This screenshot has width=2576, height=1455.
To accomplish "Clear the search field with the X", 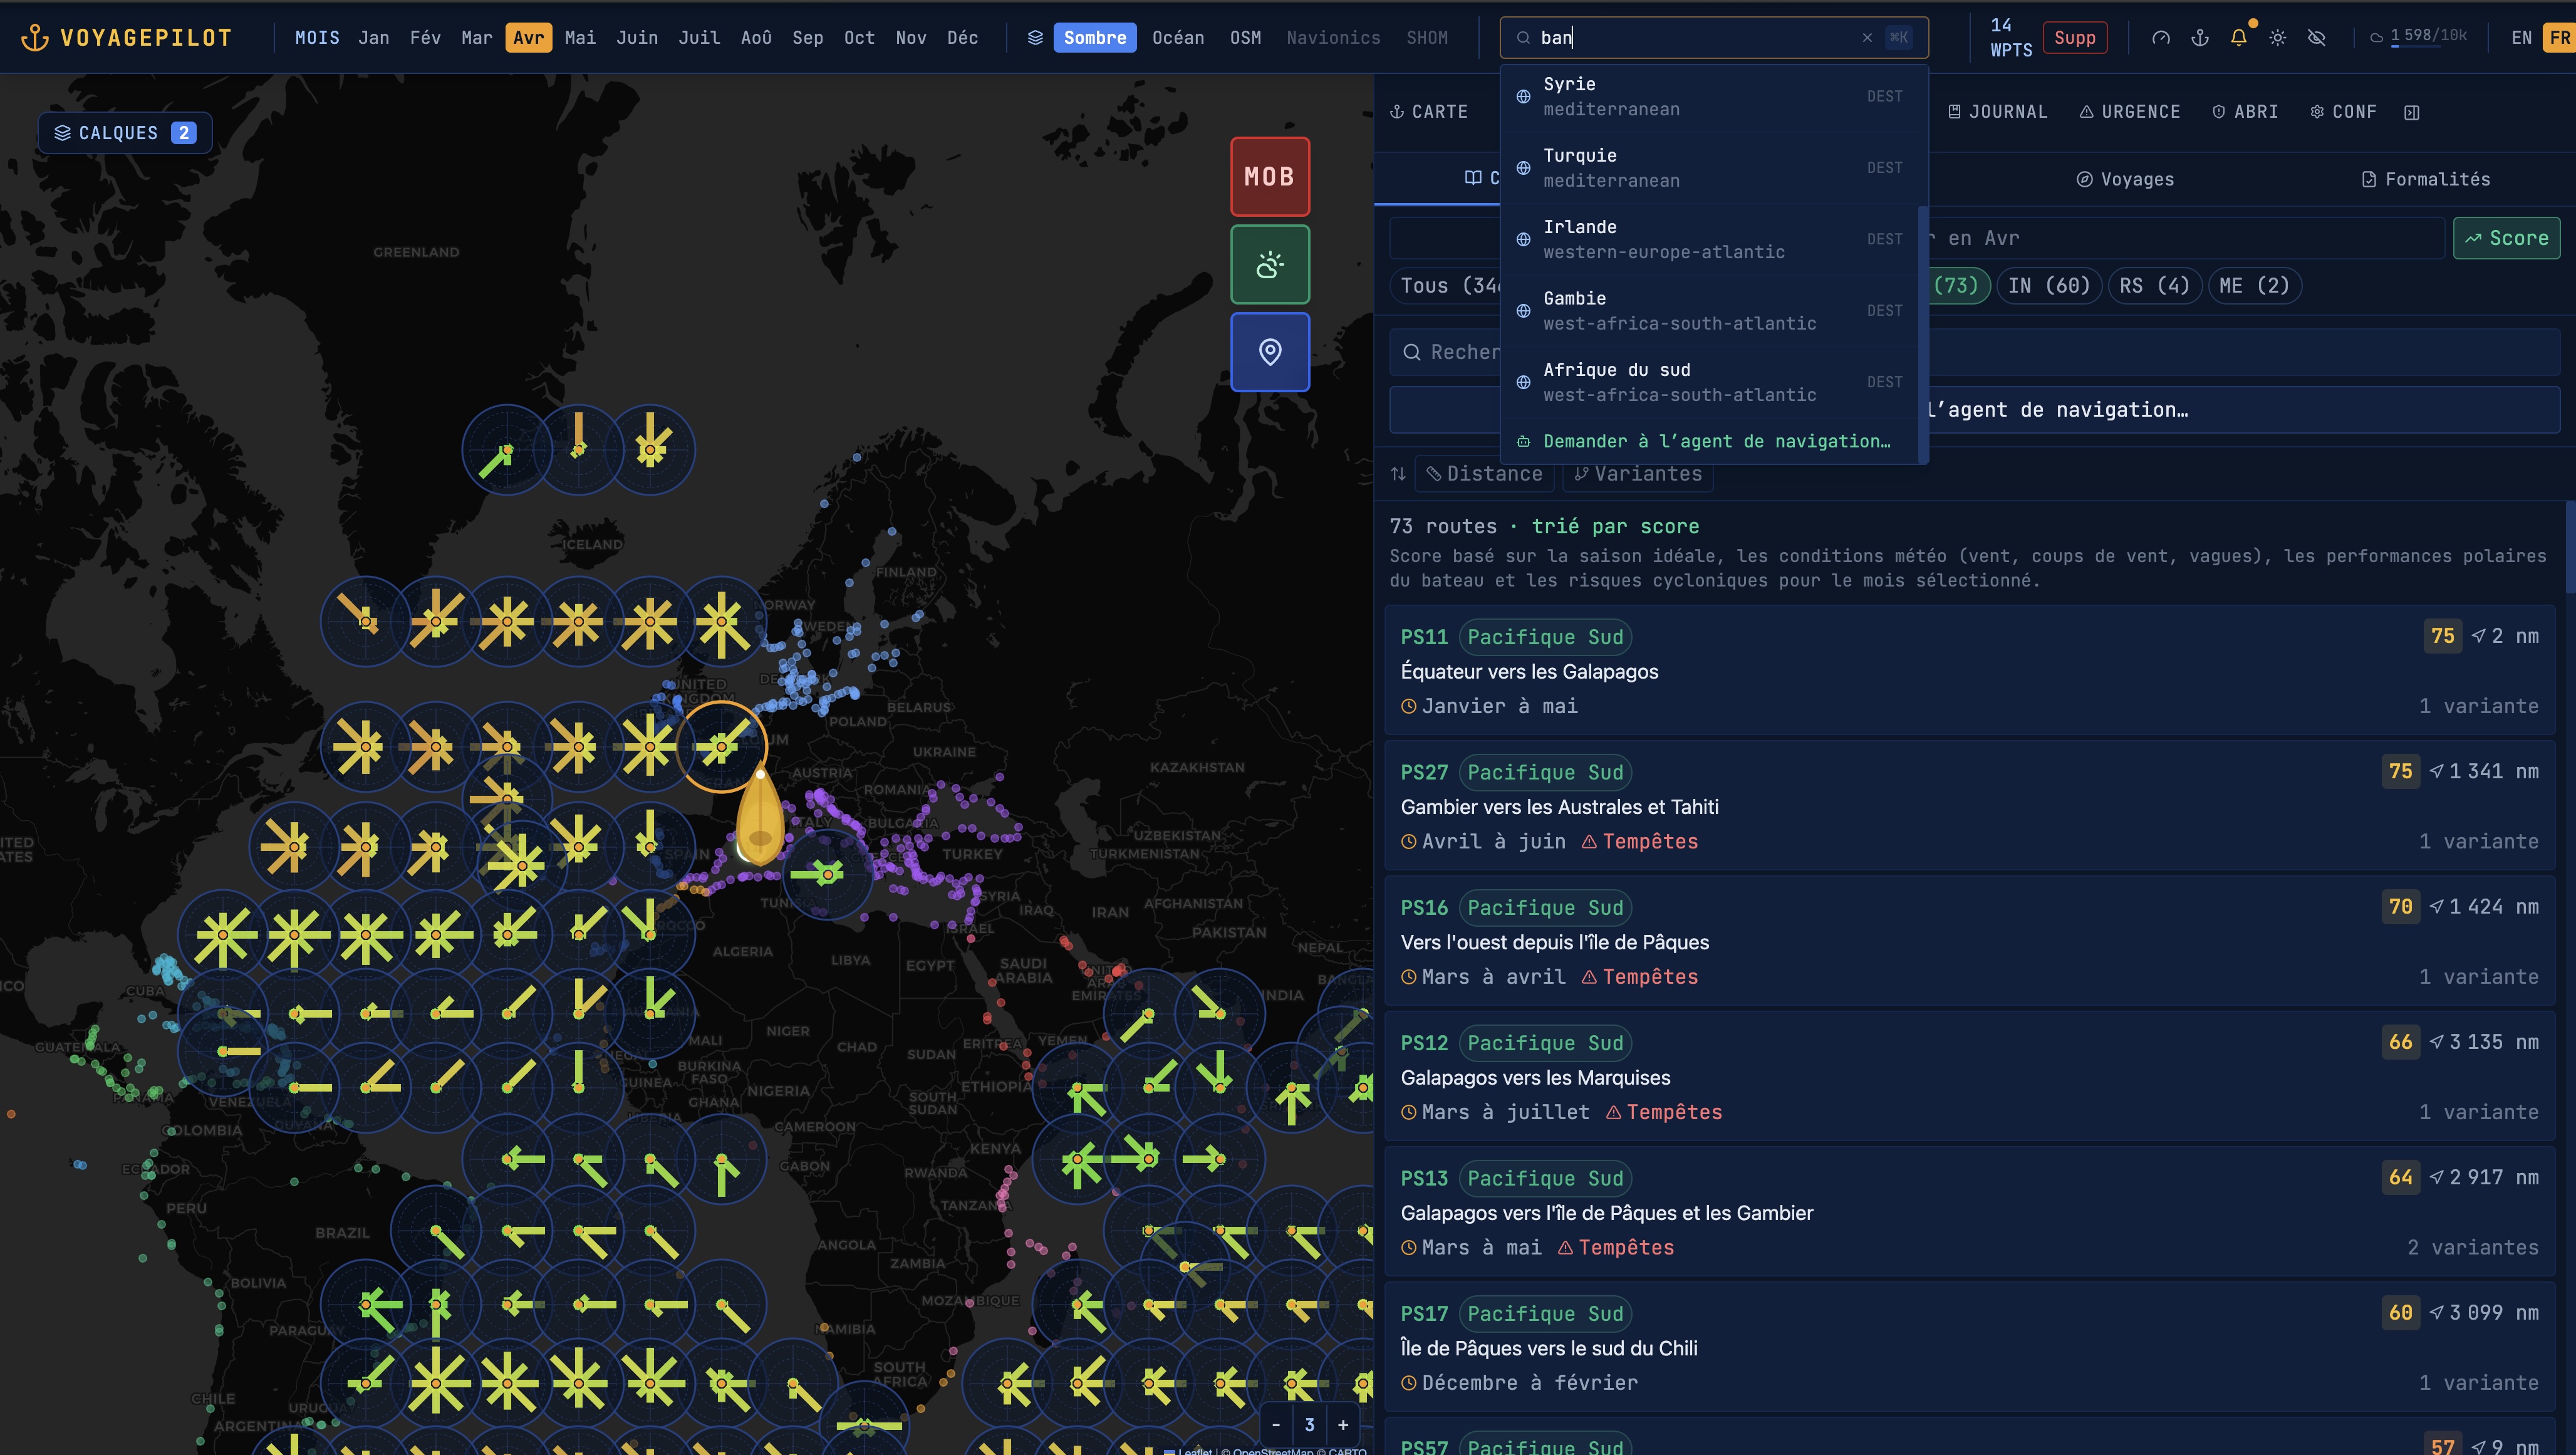I will 1867,38.
